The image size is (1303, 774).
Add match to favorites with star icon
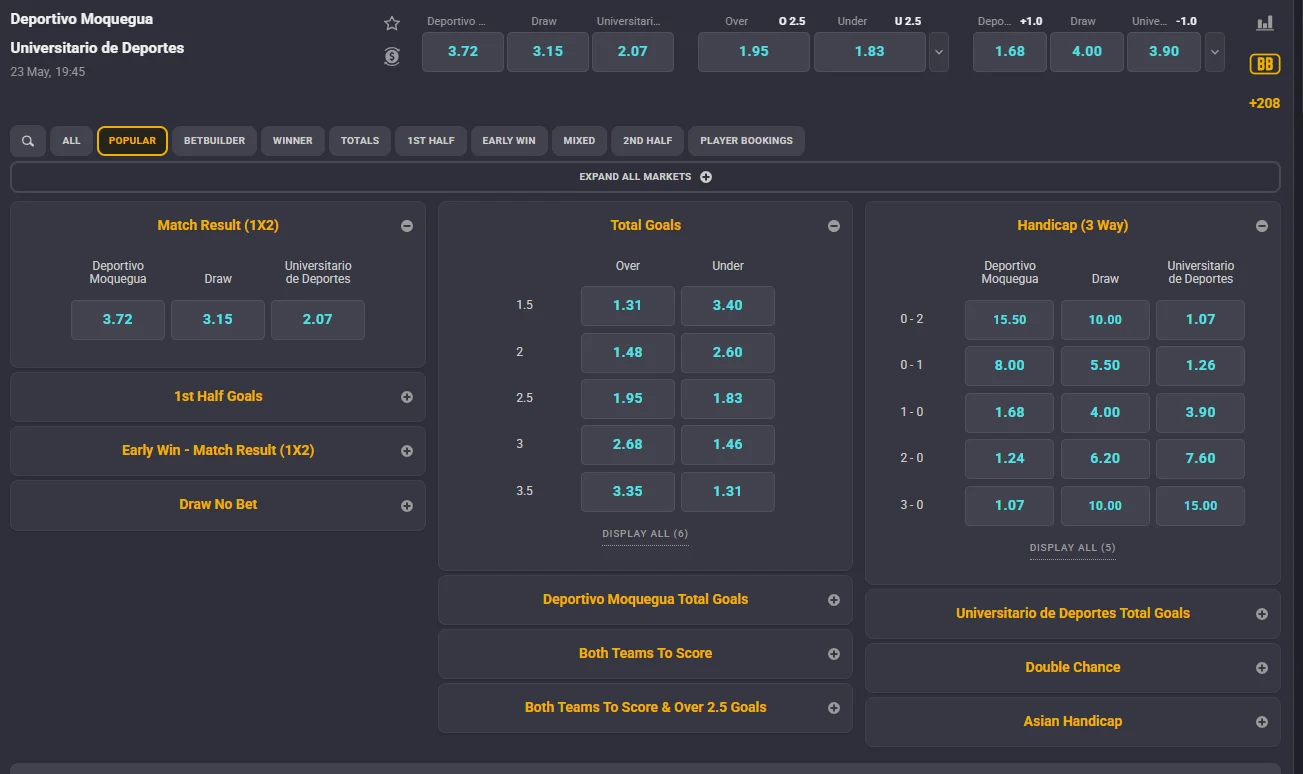click(392, 23)
